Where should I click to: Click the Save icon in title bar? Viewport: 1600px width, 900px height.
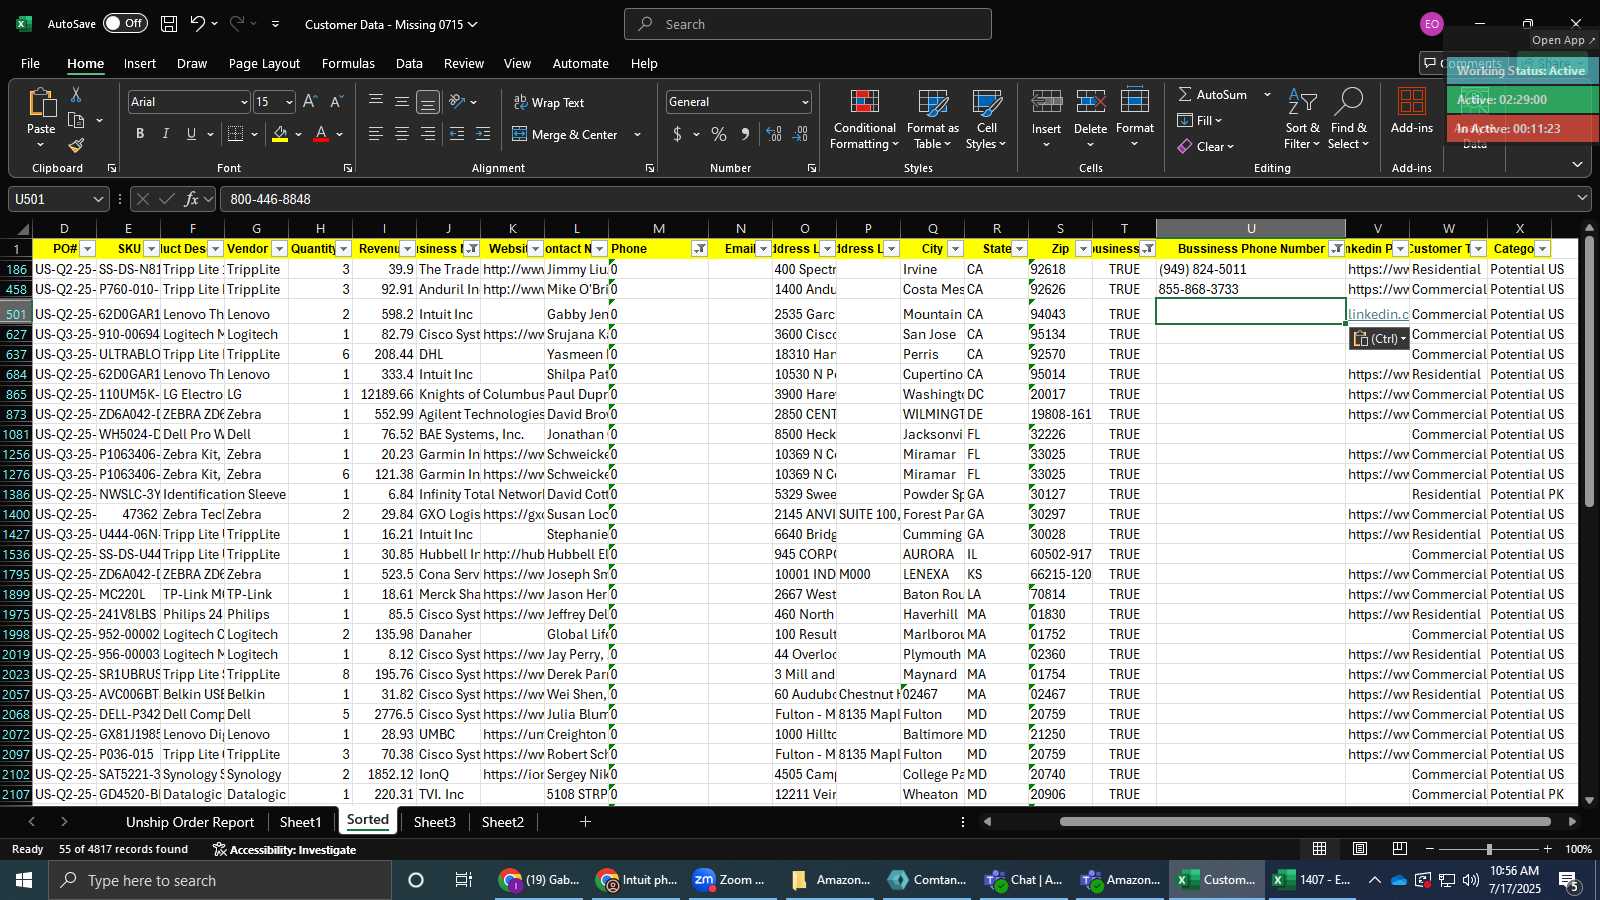point(169,23)
